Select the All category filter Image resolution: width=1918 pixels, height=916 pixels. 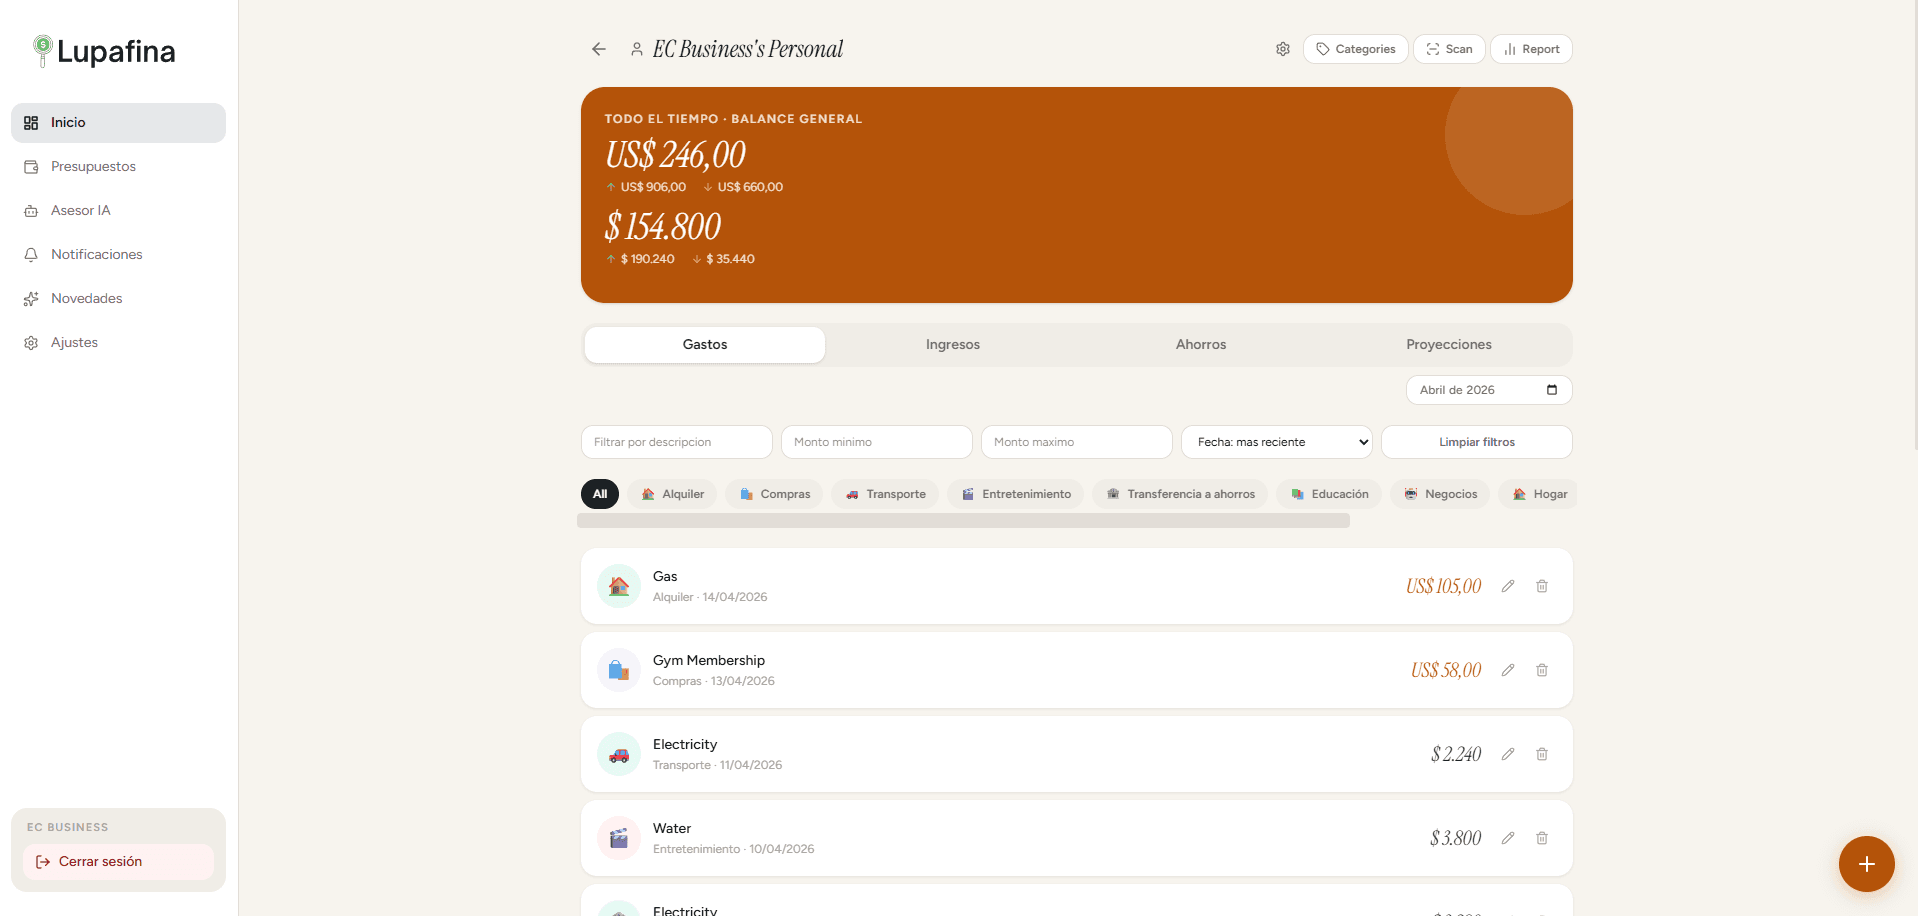600,494
